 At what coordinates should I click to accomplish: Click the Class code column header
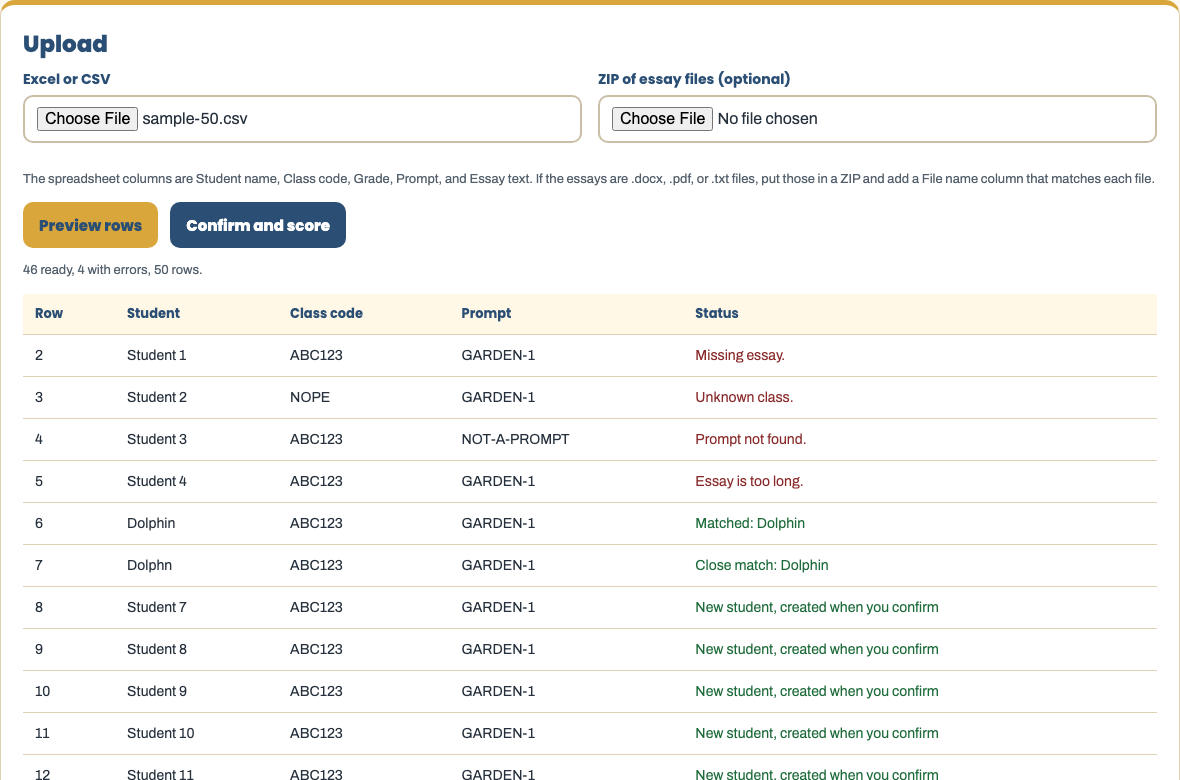(327, 313)
